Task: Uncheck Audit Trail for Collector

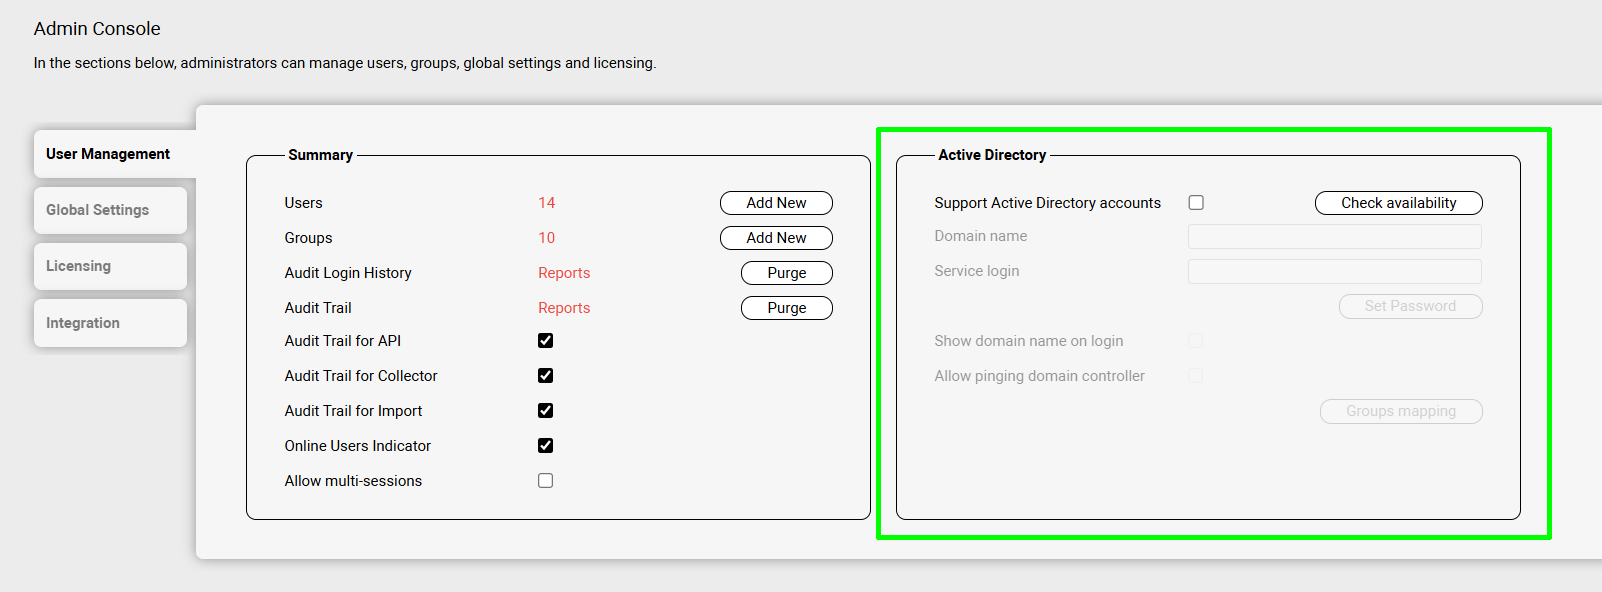Action: [545, 376]
